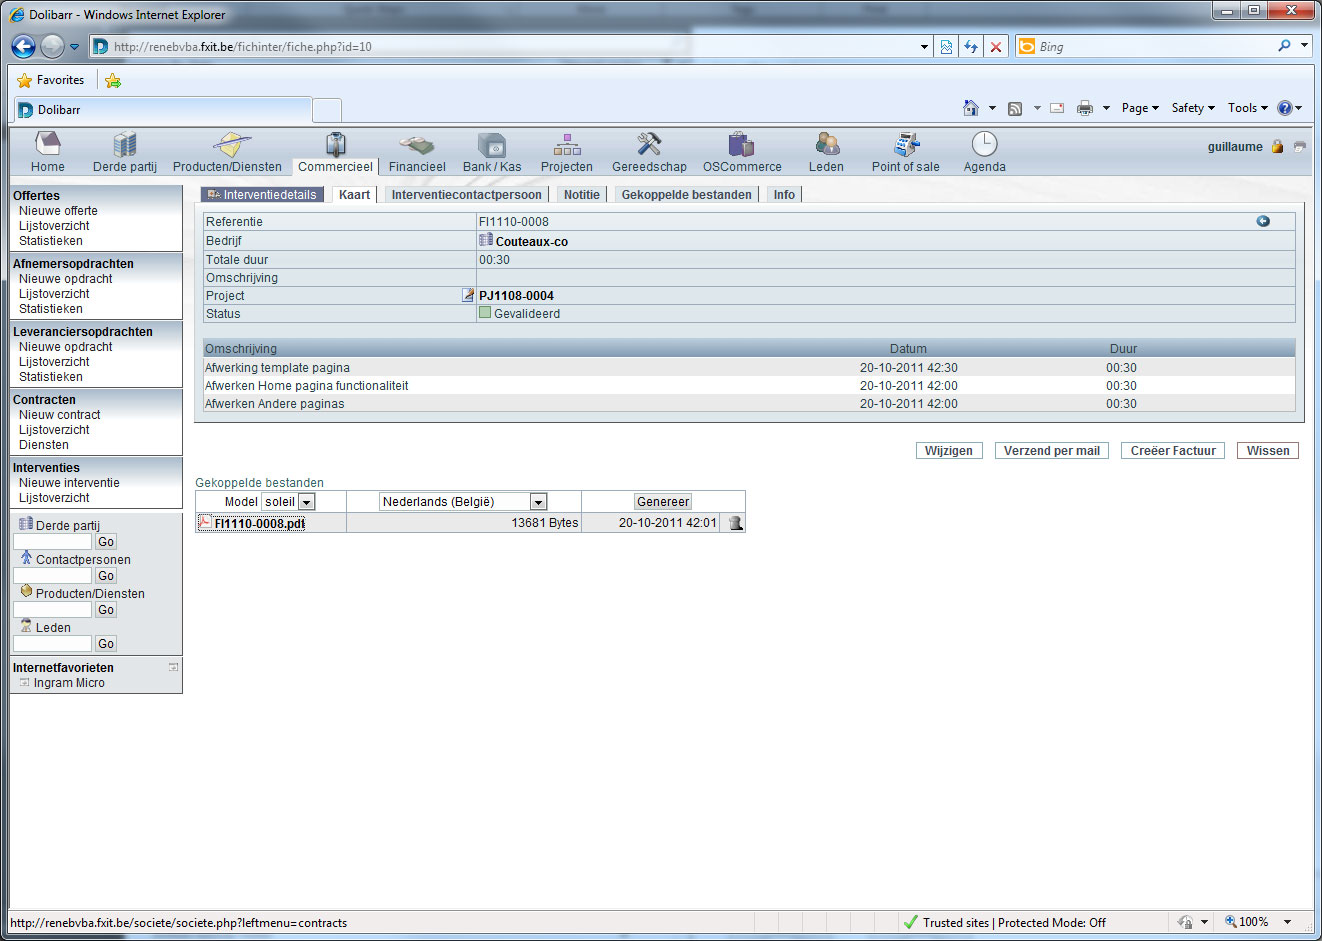The height and width of the screenshot is (941, 1322).
Task: Open the FI1110-0008.pdf file link
Action: tap(259, 523)
